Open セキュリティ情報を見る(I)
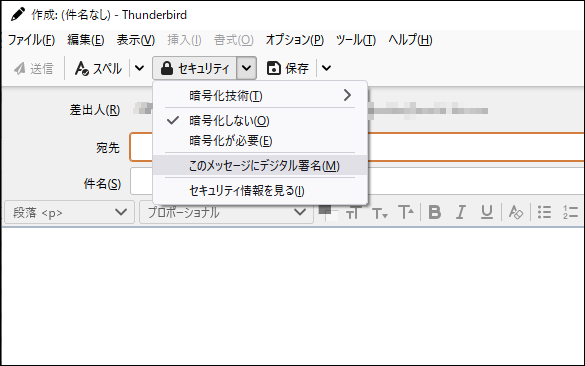 (260, 191)
